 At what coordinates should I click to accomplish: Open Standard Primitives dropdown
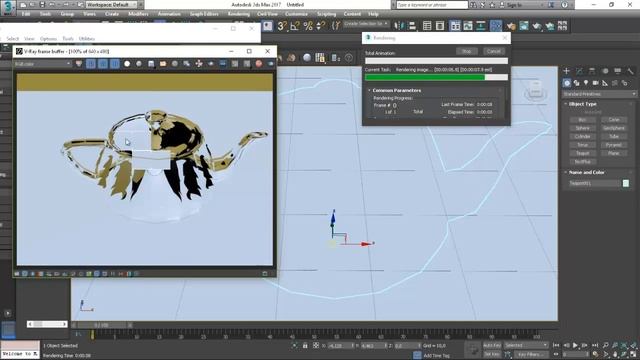pyautogui.click(x=598, y=94)
